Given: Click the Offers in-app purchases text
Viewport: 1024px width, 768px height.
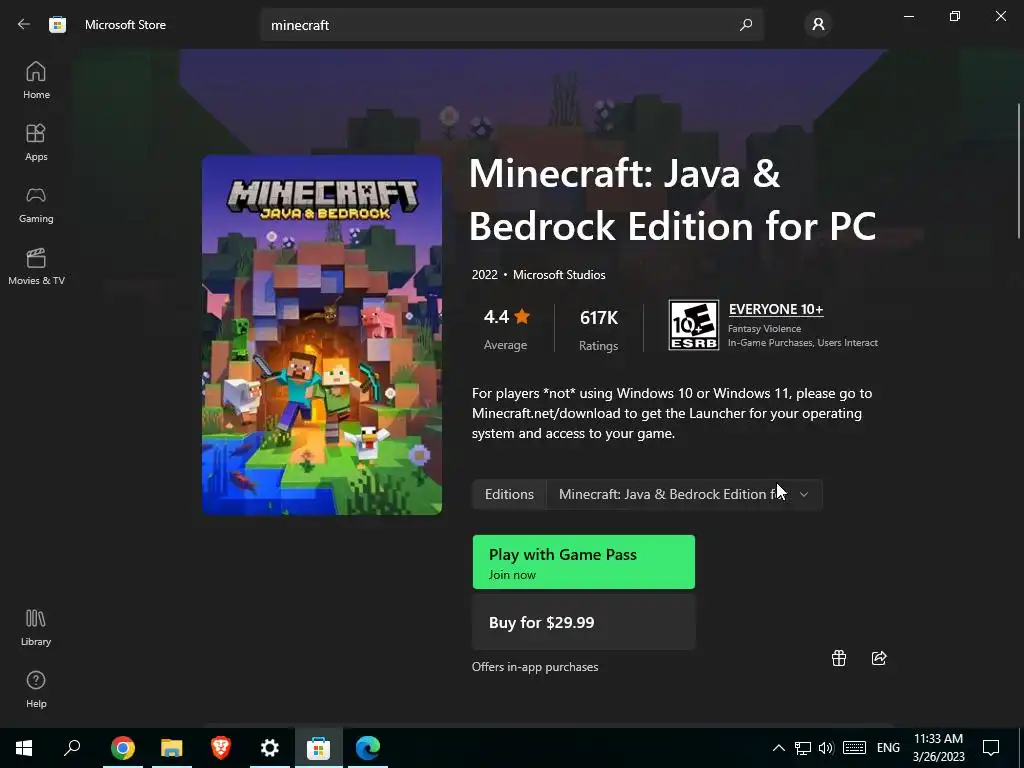Looking at the screenshot, I should click(535, 667).
